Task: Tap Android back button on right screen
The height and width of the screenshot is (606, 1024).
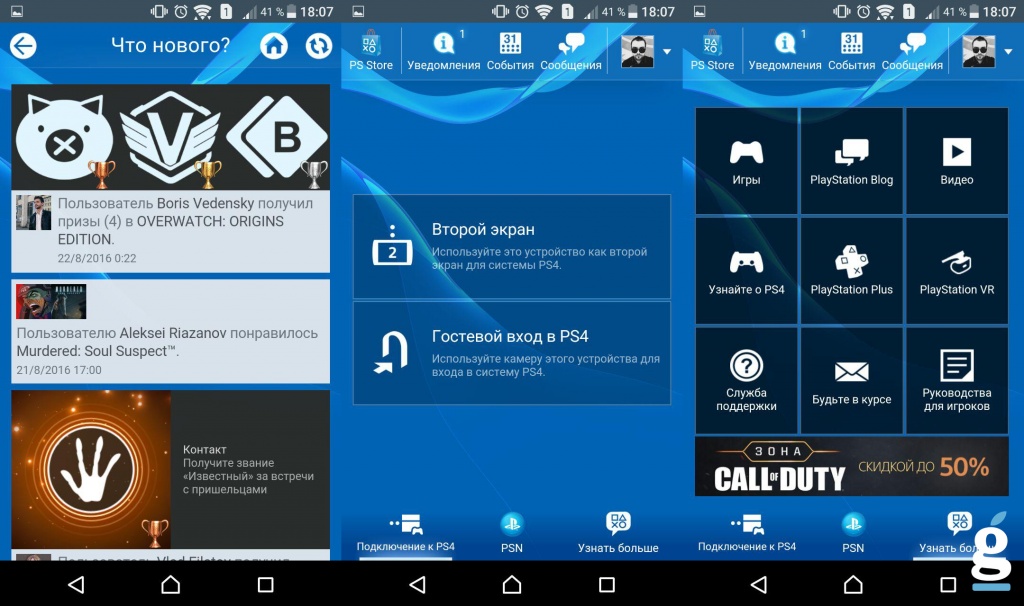Action: pos(759,584)
